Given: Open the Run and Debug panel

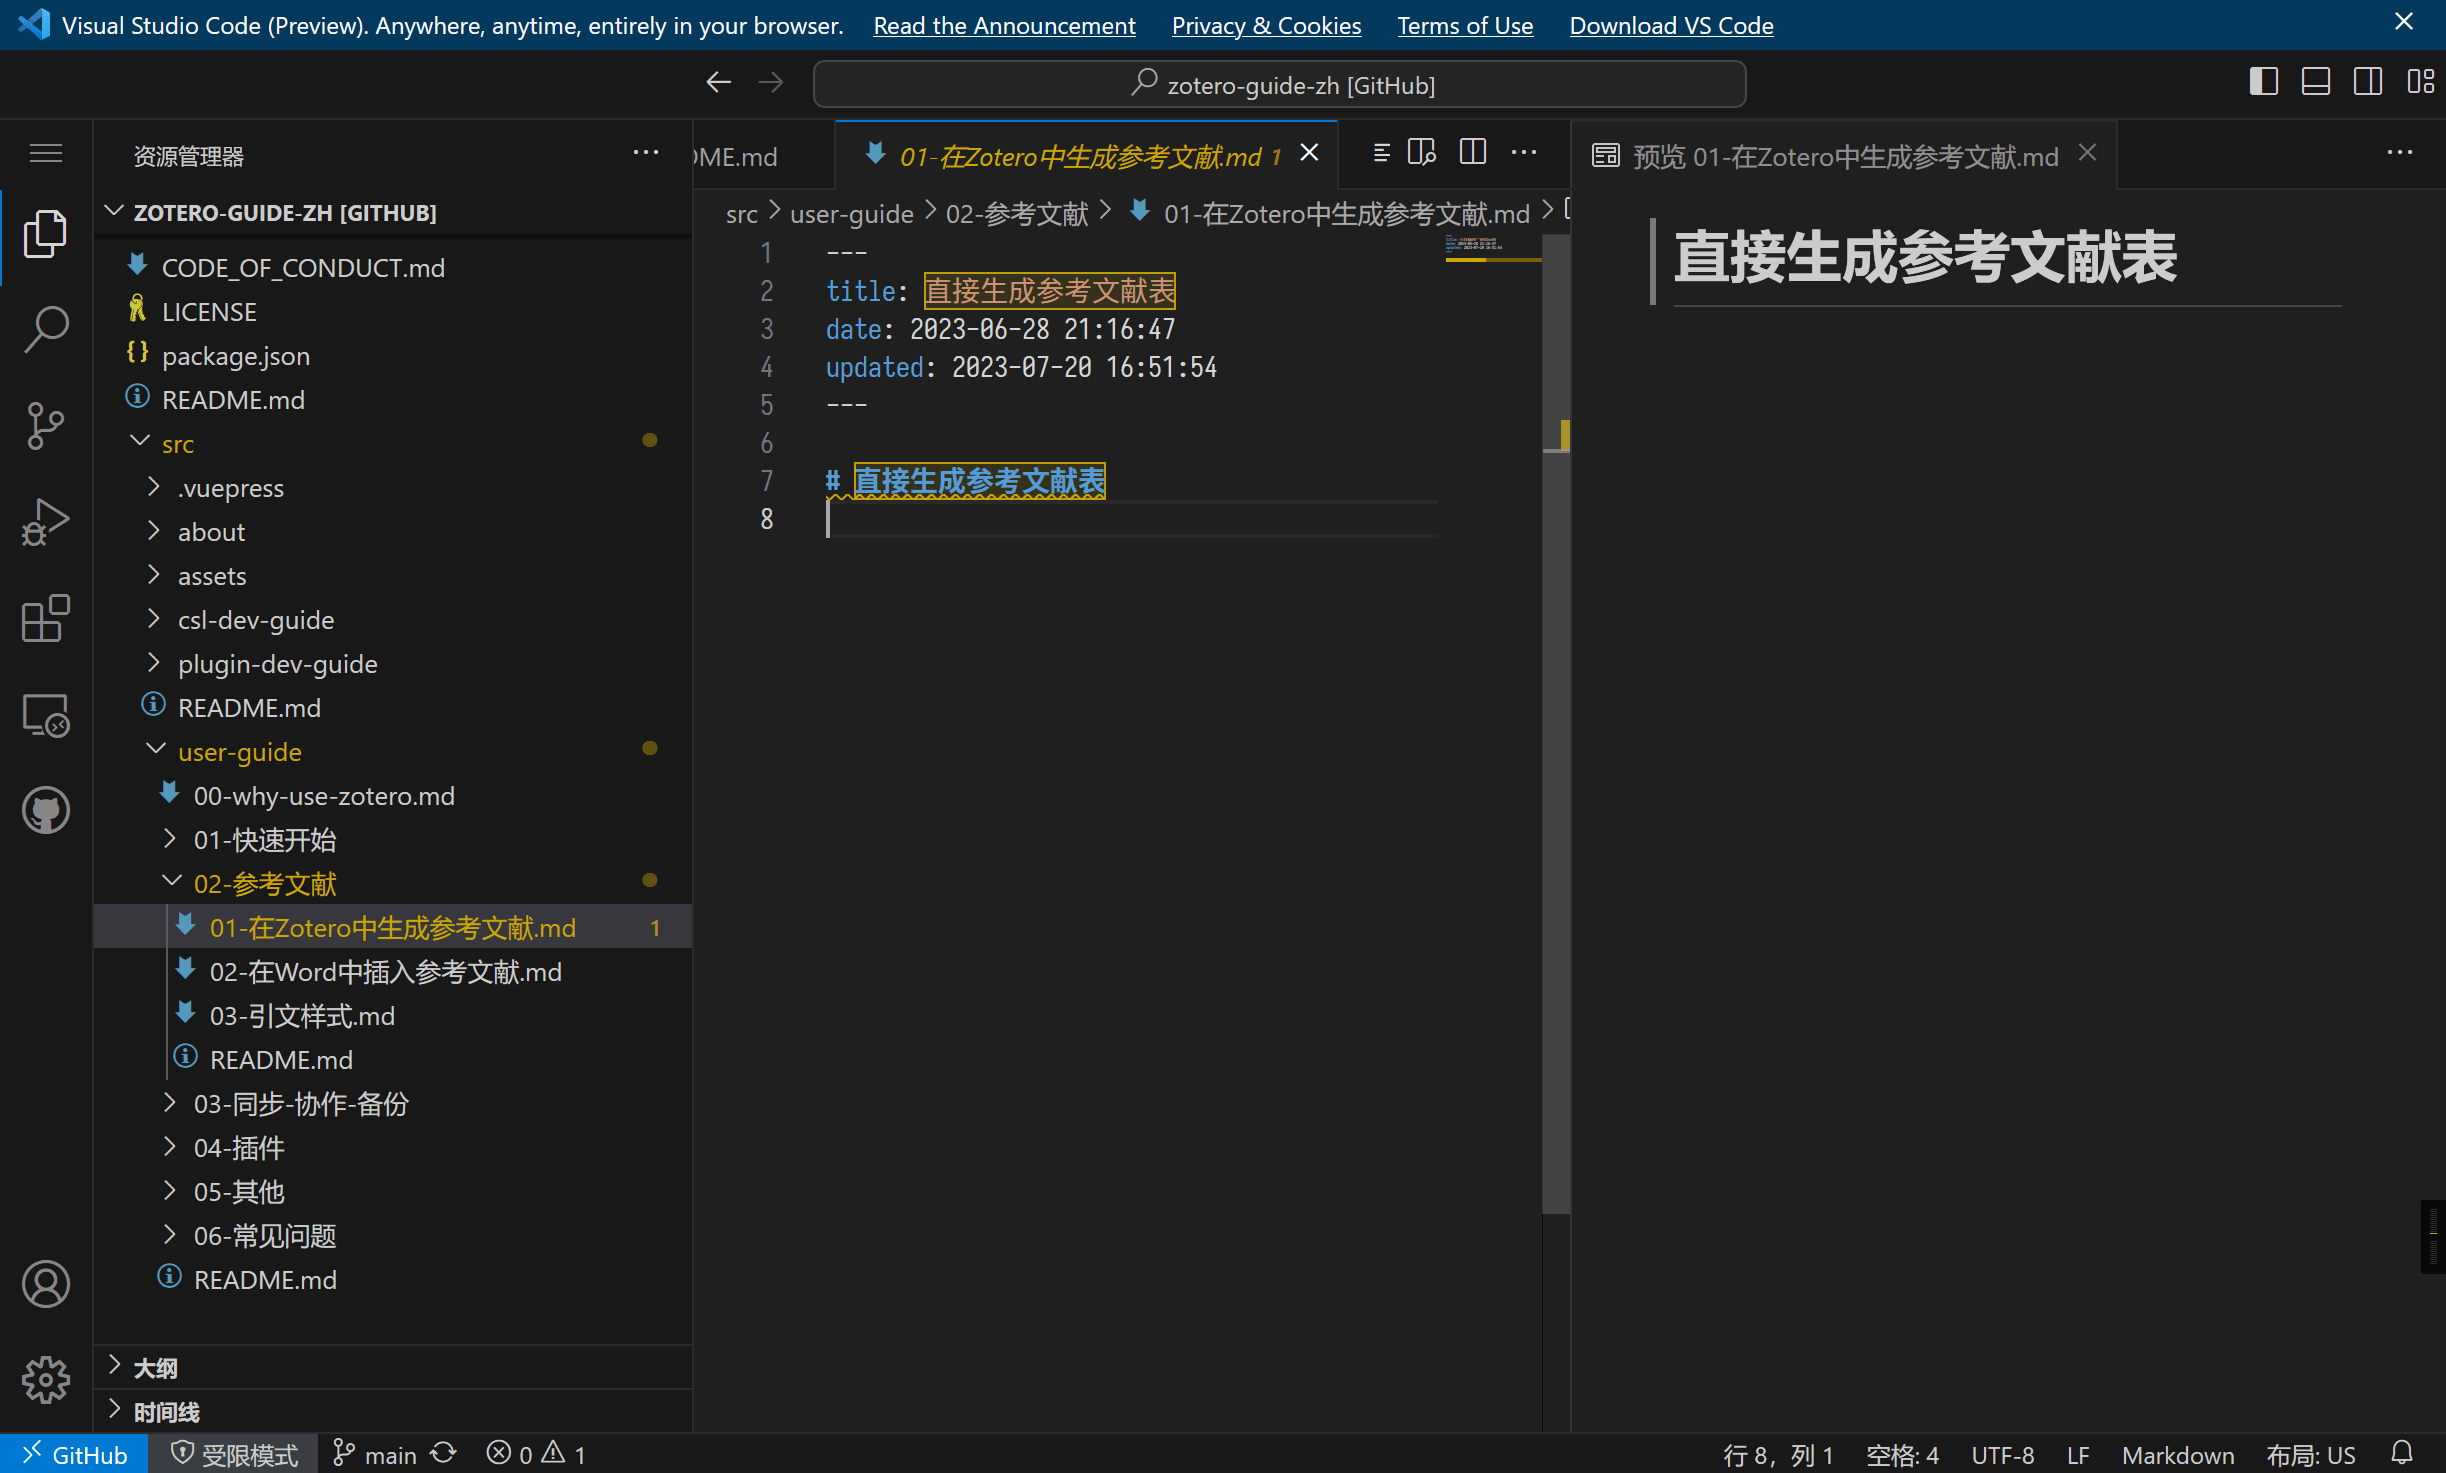Looking at the screenshot, I should click(45, 522).
